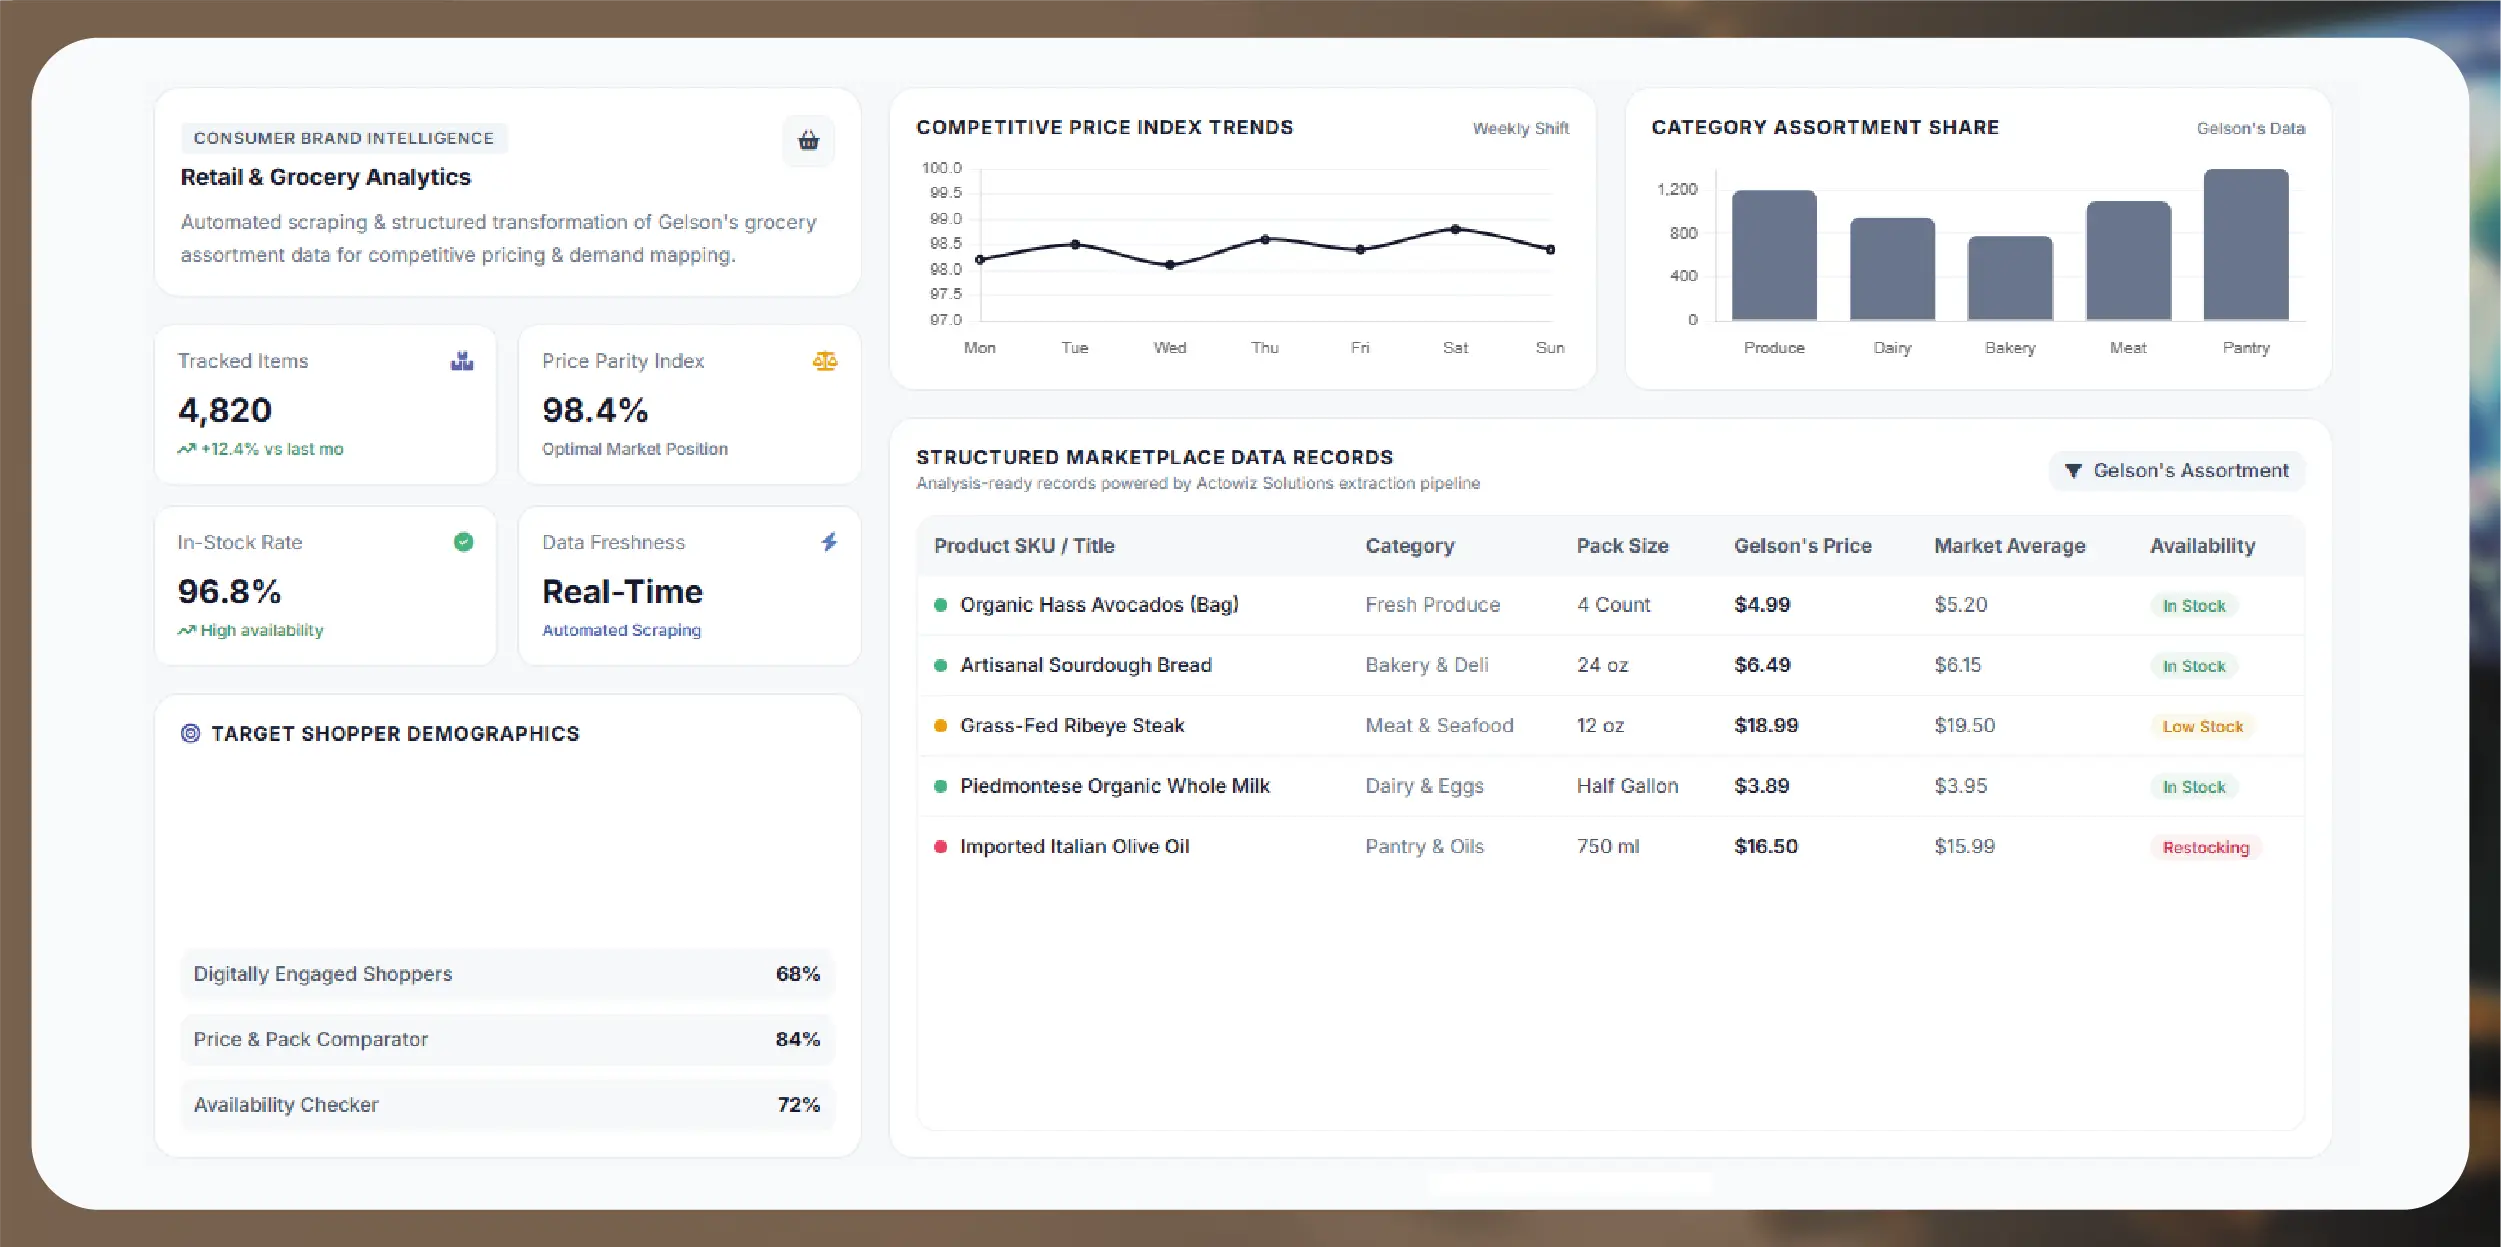Click the Consumer Brand Intelligence tag

(344, 138)
